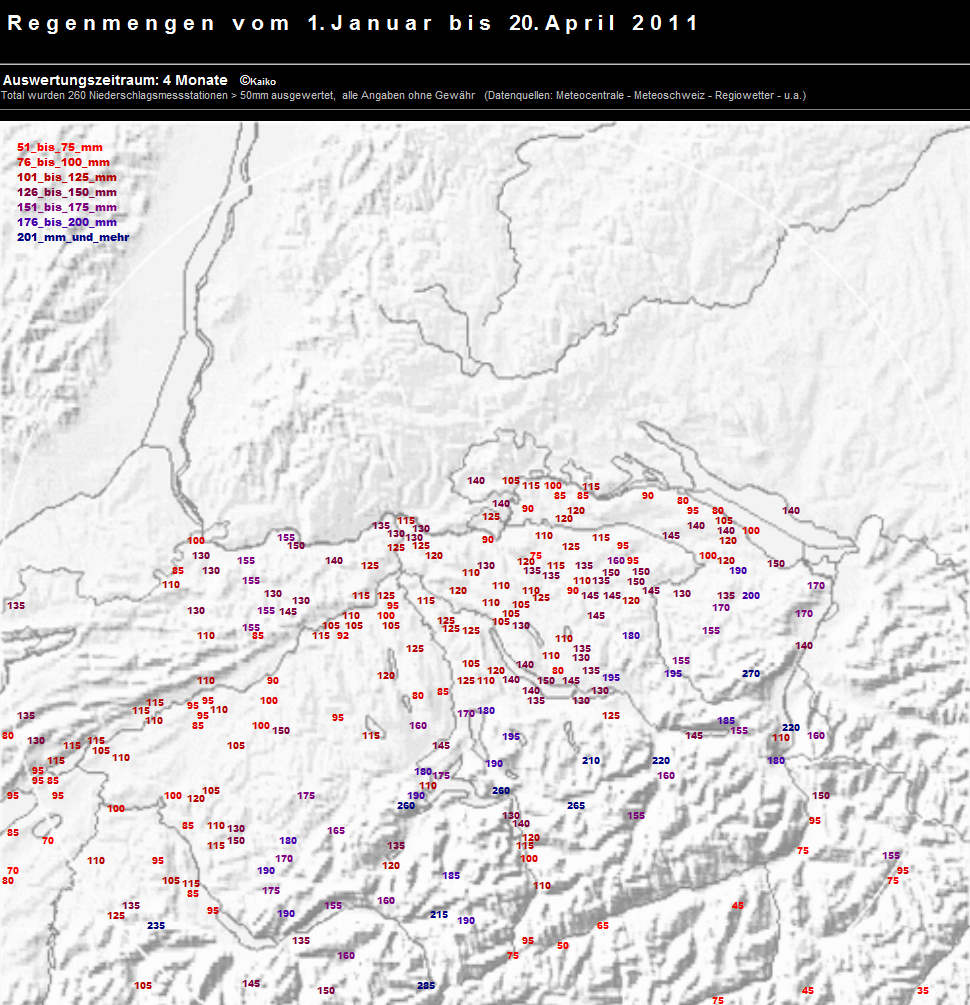
Task: Click the 50 mm station value
Action: [563, 945]
